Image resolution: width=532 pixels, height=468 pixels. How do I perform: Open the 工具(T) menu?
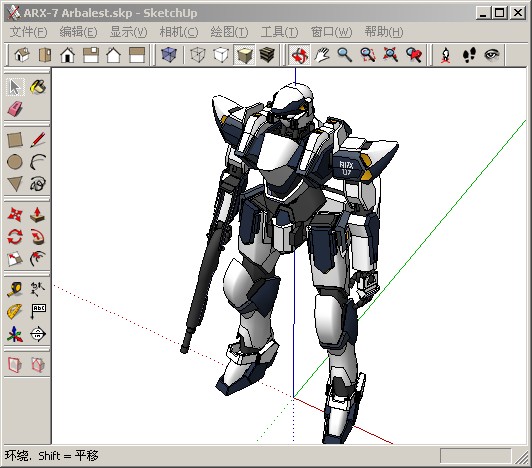point(280,32)
